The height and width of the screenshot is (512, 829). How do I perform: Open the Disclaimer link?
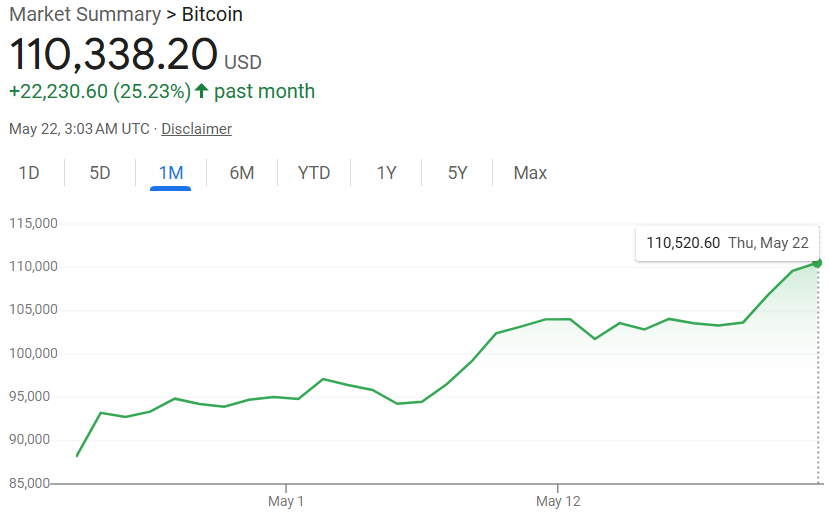coord(196,129)
